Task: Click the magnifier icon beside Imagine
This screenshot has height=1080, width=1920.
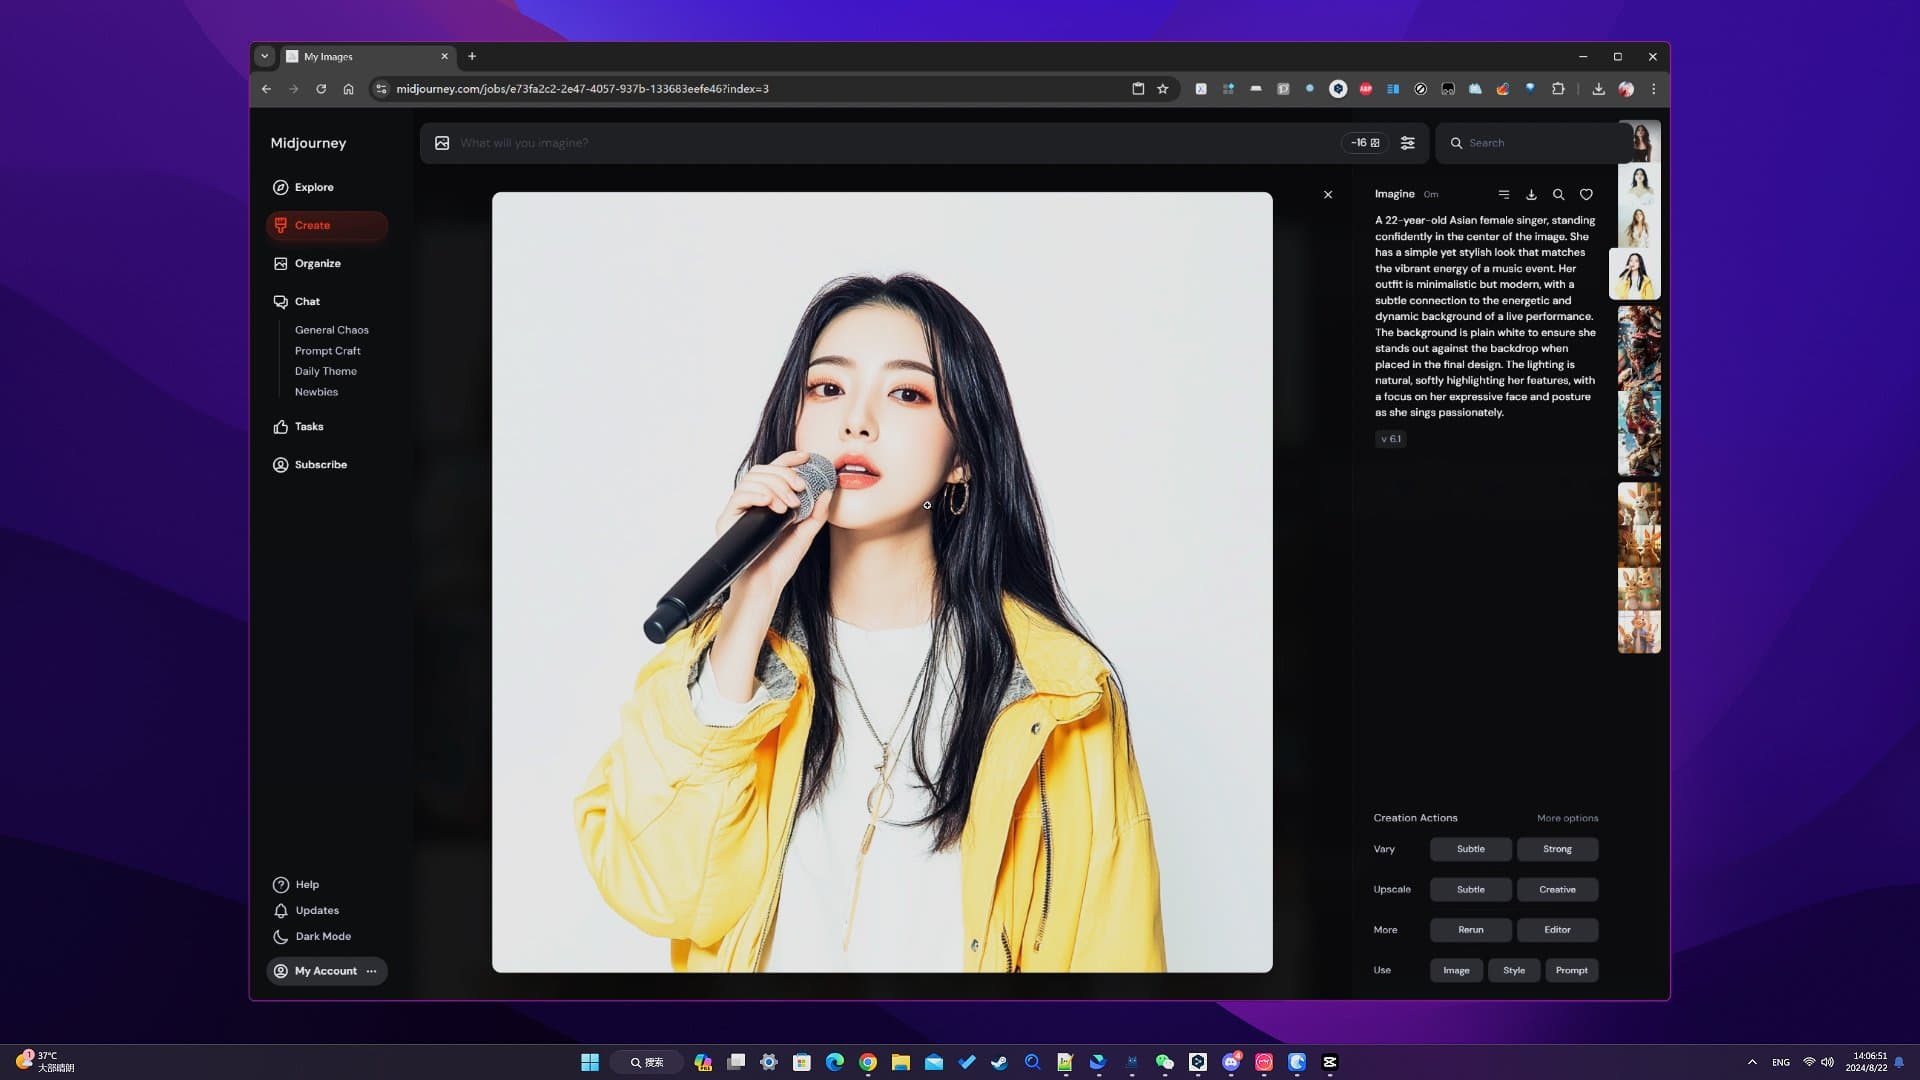Action: [x=1558, y=195]
